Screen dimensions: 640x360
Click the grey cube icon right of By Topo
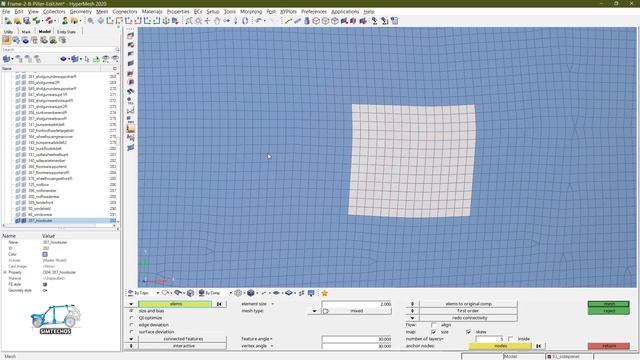(190, 293)
